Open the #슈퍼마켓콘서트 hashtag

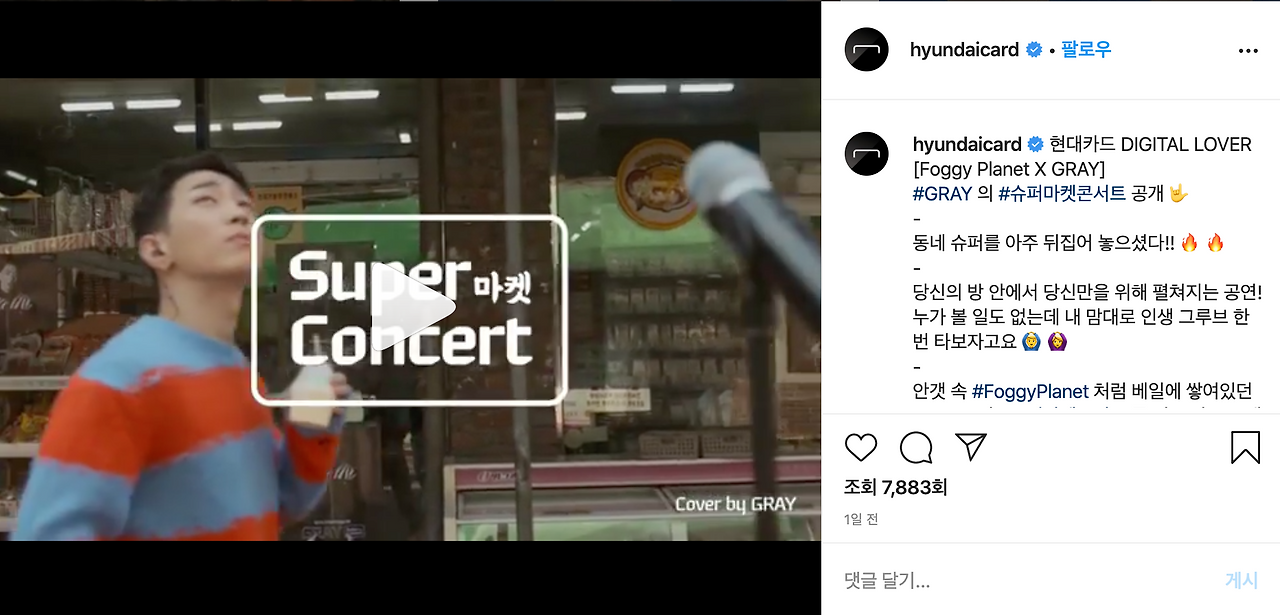(x=1062, y=194)
